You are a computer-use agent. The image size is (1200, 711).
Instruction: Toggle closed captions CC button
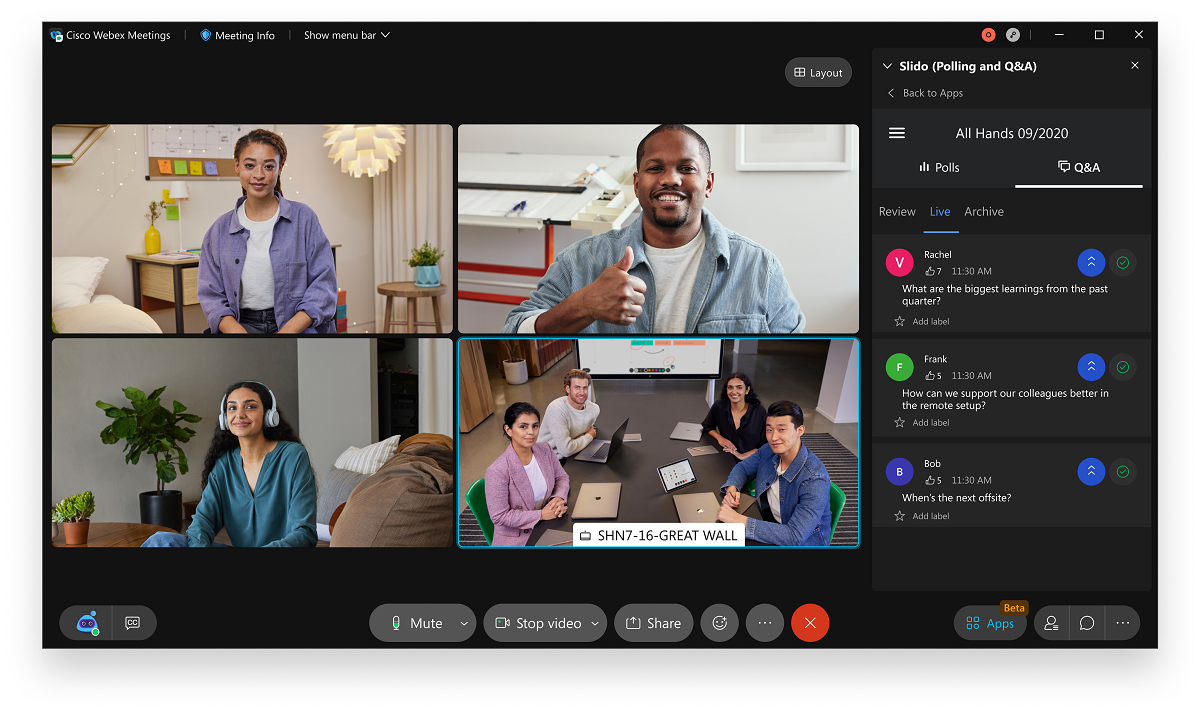point(132,623)
